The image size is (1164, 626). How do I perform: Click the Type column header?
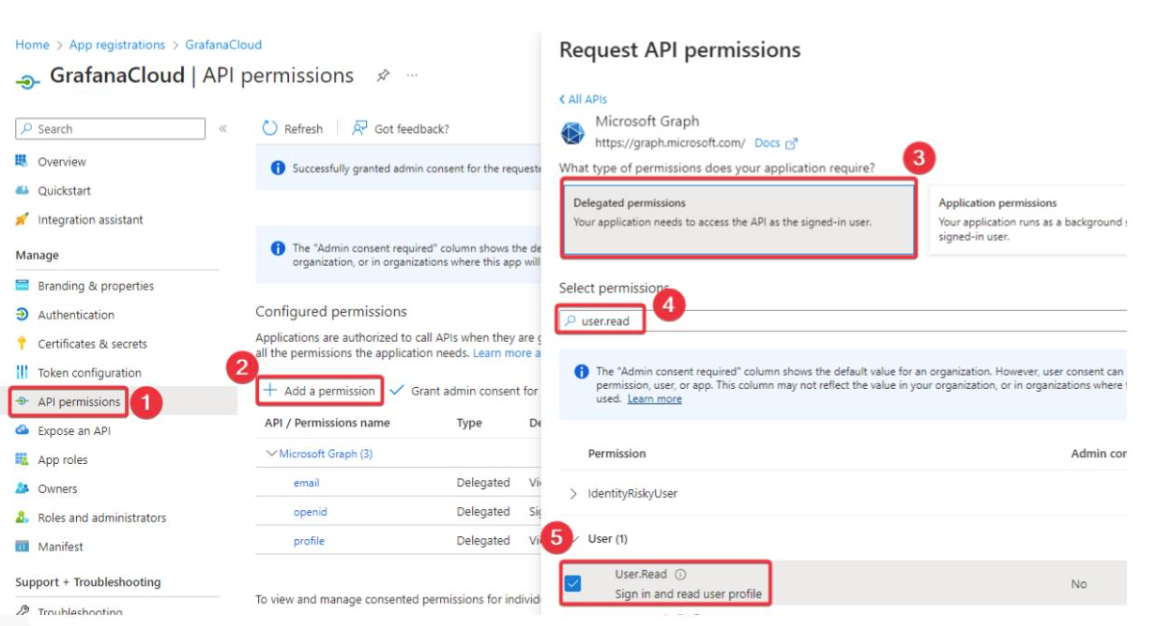[x=469, y=423]
